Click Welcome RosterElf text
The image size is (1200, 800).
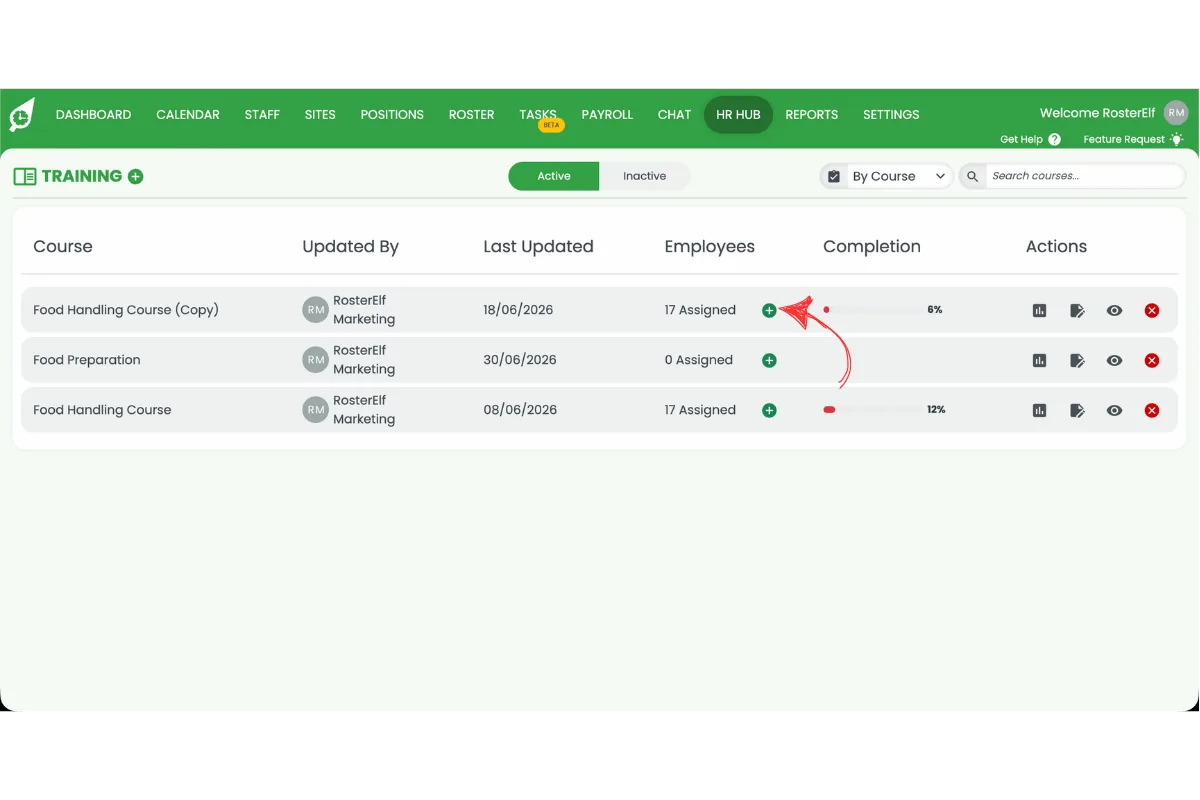point(1097,113)
